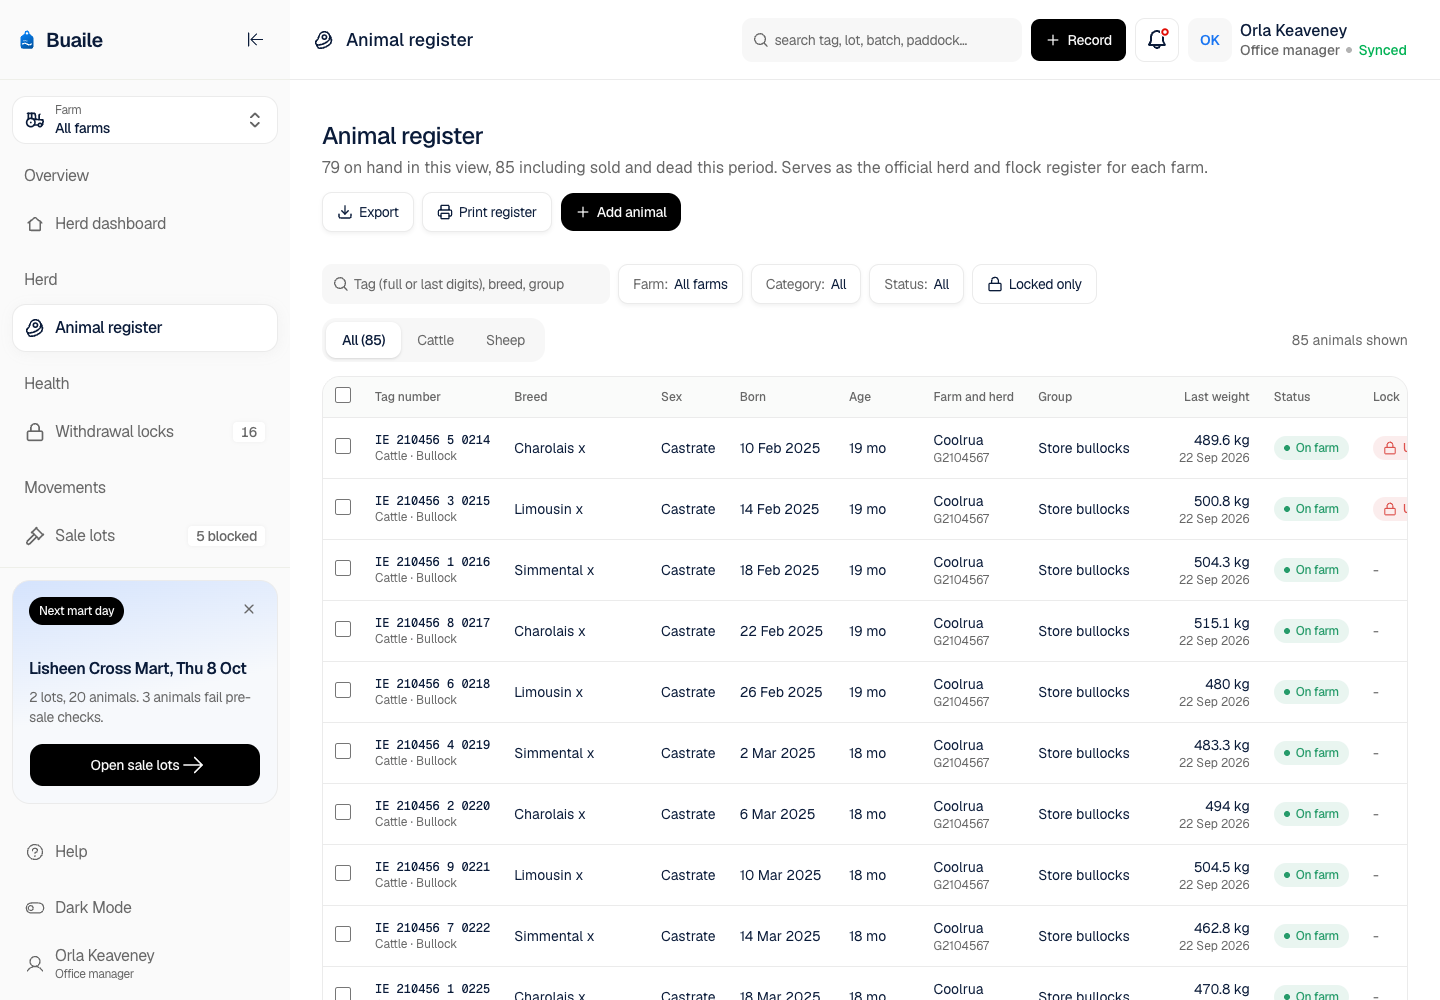Open Orla Keaveney profile in sidebar
The image size is (1440, 1000).
[x=145, y=964]
